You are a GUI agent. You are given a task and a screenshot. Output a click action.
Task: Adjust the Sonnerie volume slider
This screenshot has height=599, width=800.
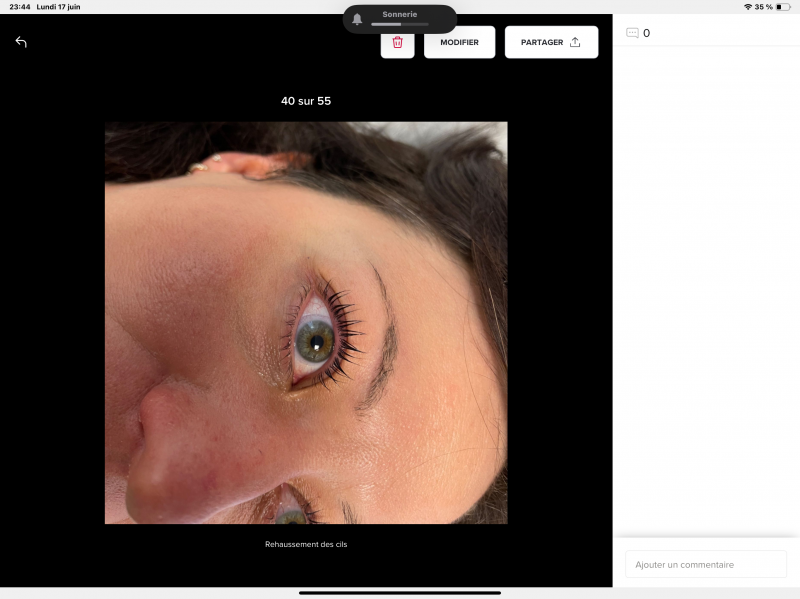(399, 25)
